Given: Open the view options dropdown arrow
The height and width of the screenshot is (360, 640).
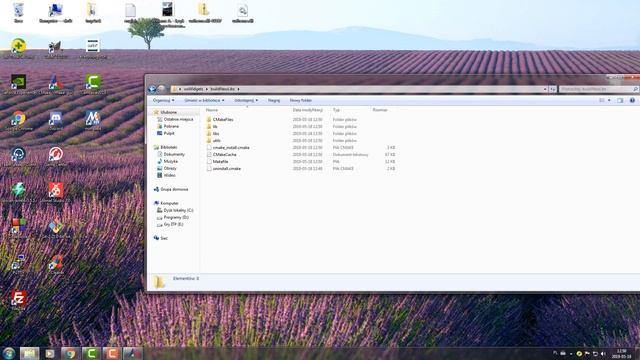Looking at the screenshot, I should point(609,100).
